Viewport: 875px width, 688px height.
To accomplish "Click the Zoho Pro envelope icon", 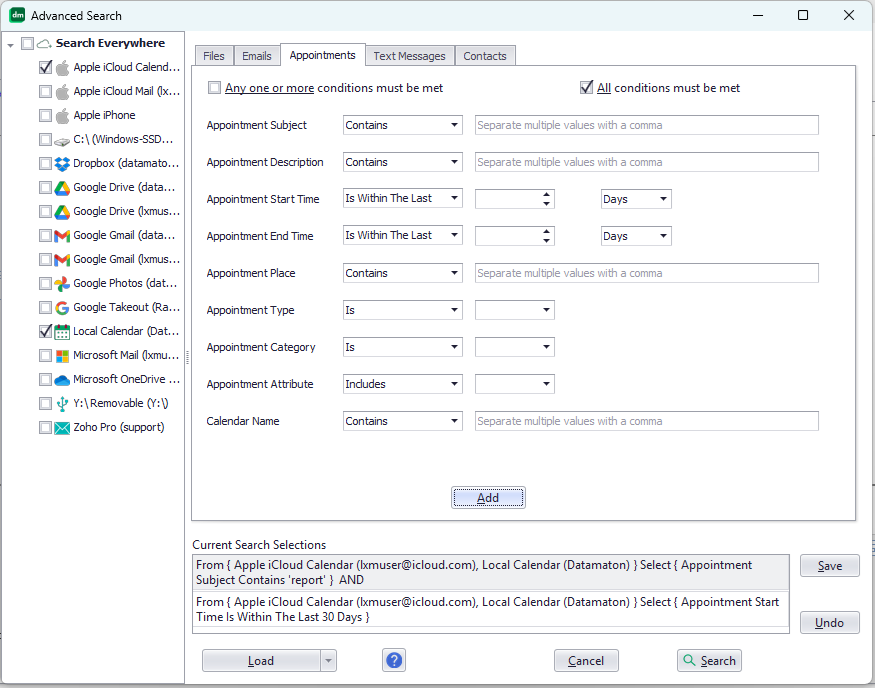I will [60, 427].
